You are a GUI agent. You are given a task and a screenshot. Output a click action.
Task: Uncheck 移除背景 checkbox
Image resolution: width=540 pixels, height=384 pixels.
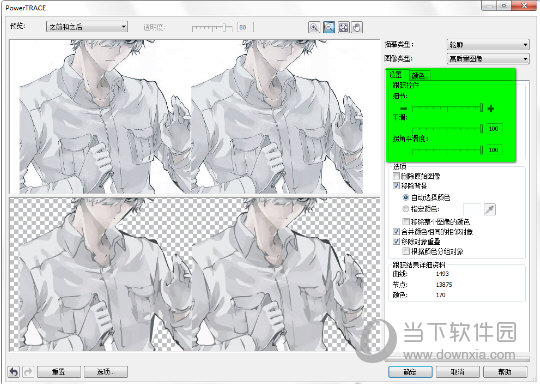396,186
